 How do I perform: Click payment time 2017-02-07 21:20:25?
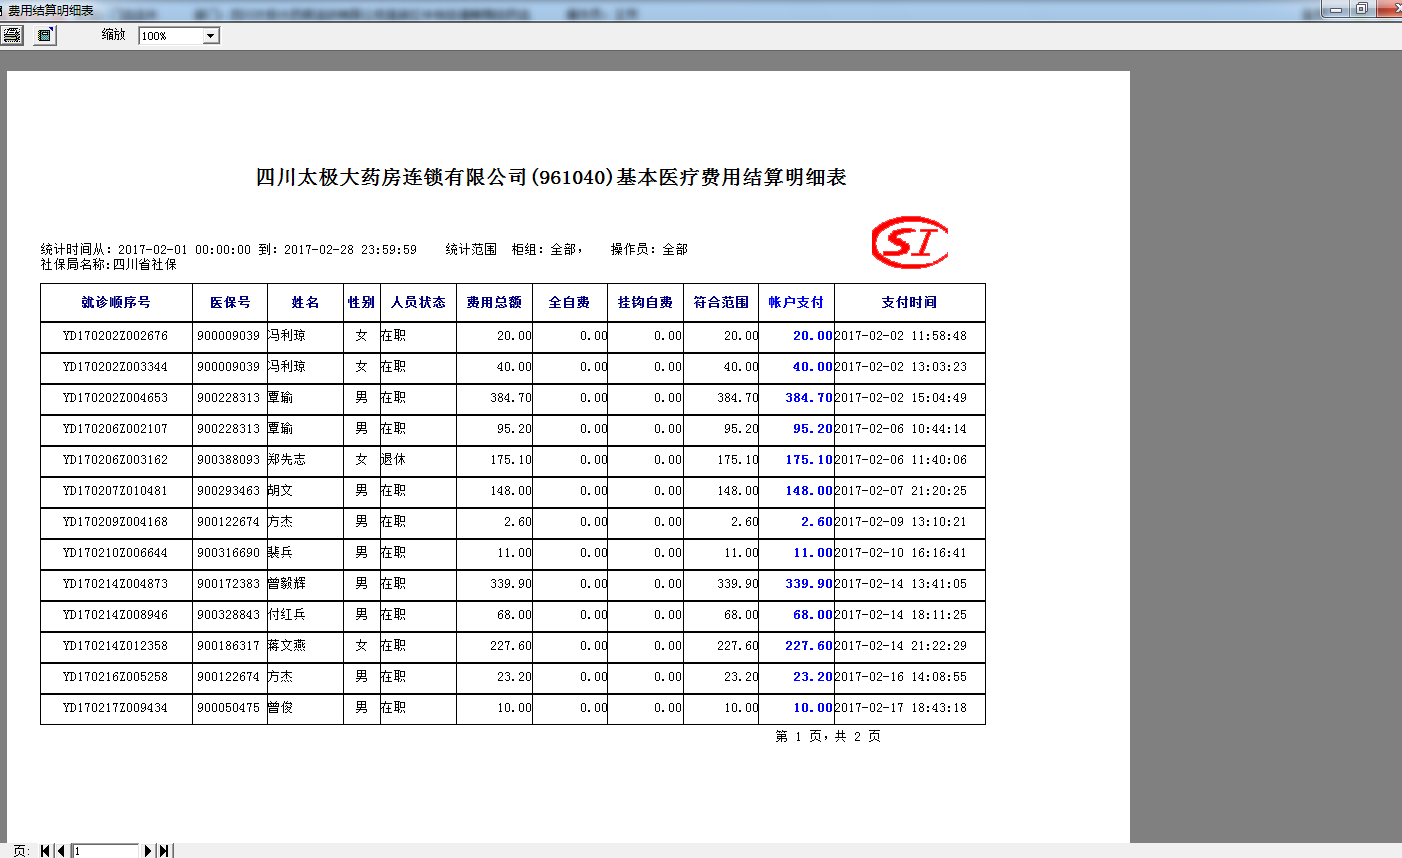coord(901,491)
